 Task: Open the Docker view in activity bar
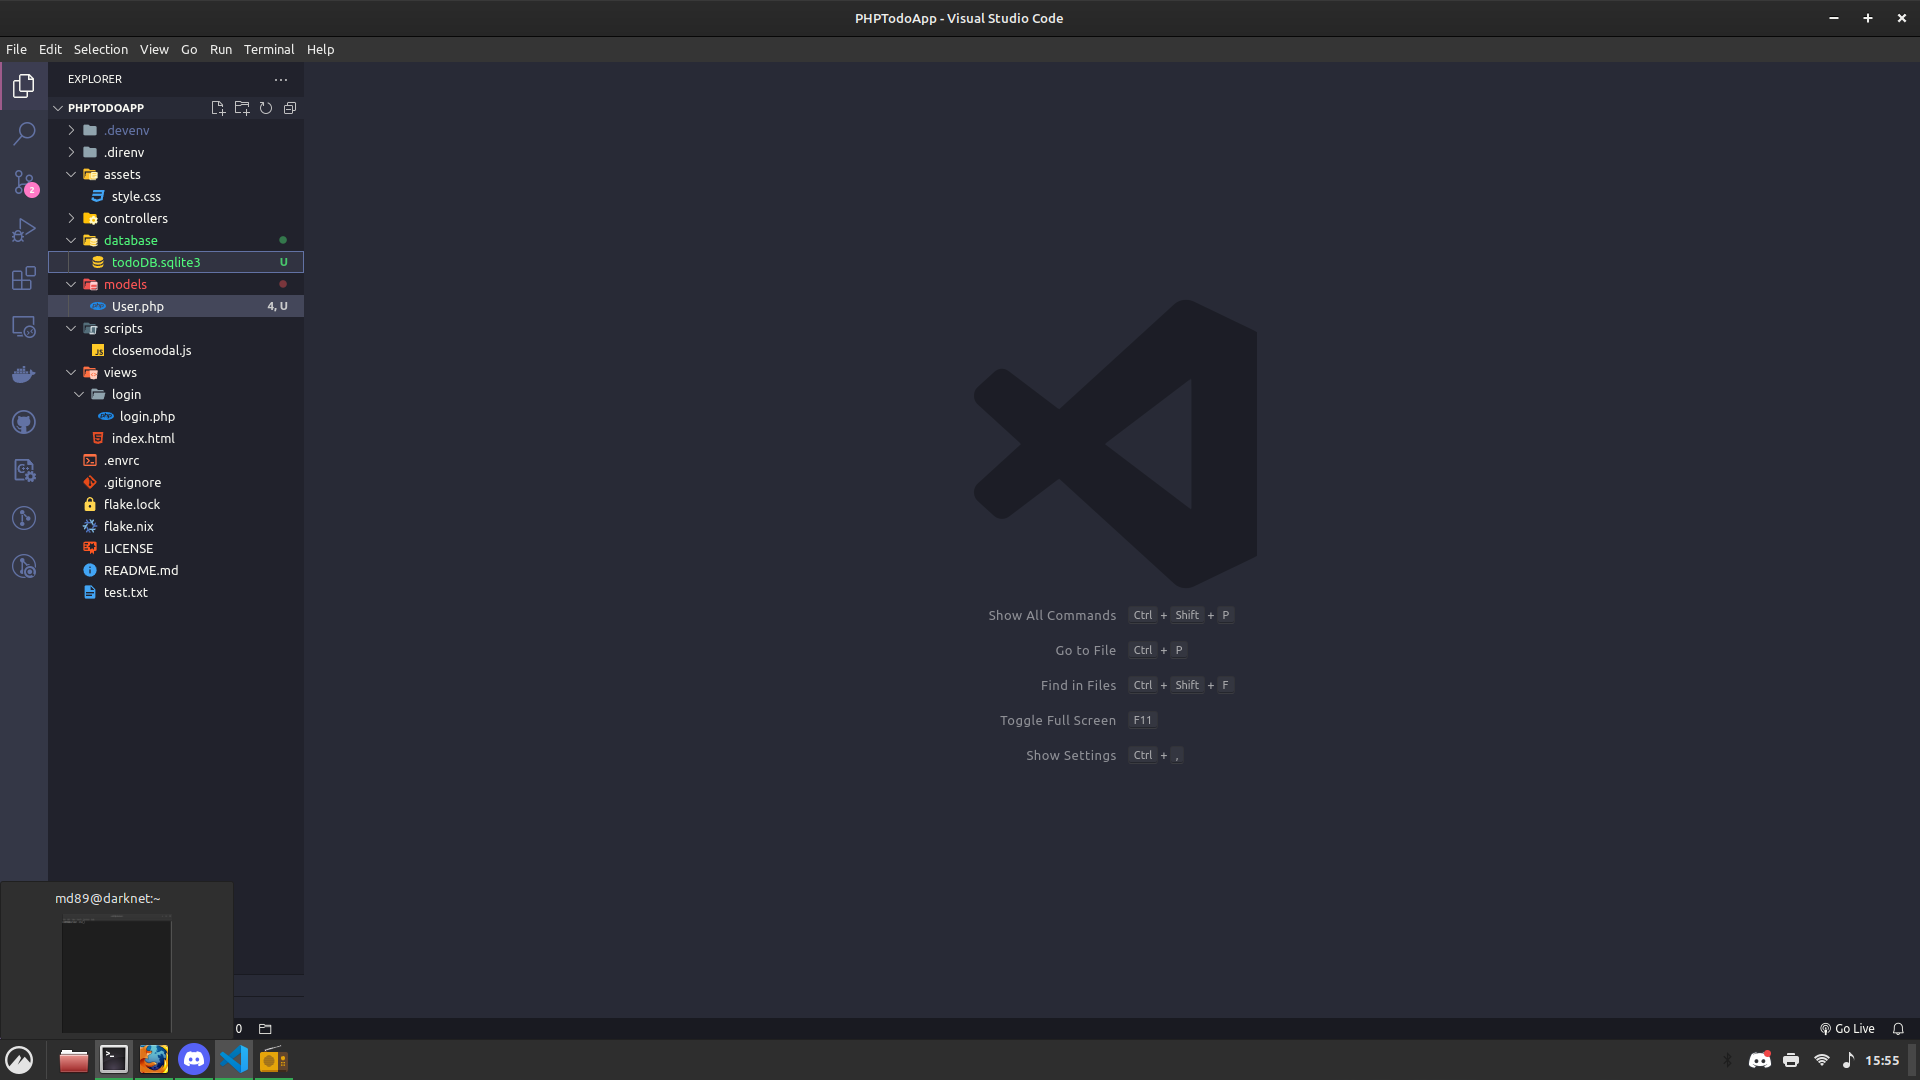(x=24, y=374)
